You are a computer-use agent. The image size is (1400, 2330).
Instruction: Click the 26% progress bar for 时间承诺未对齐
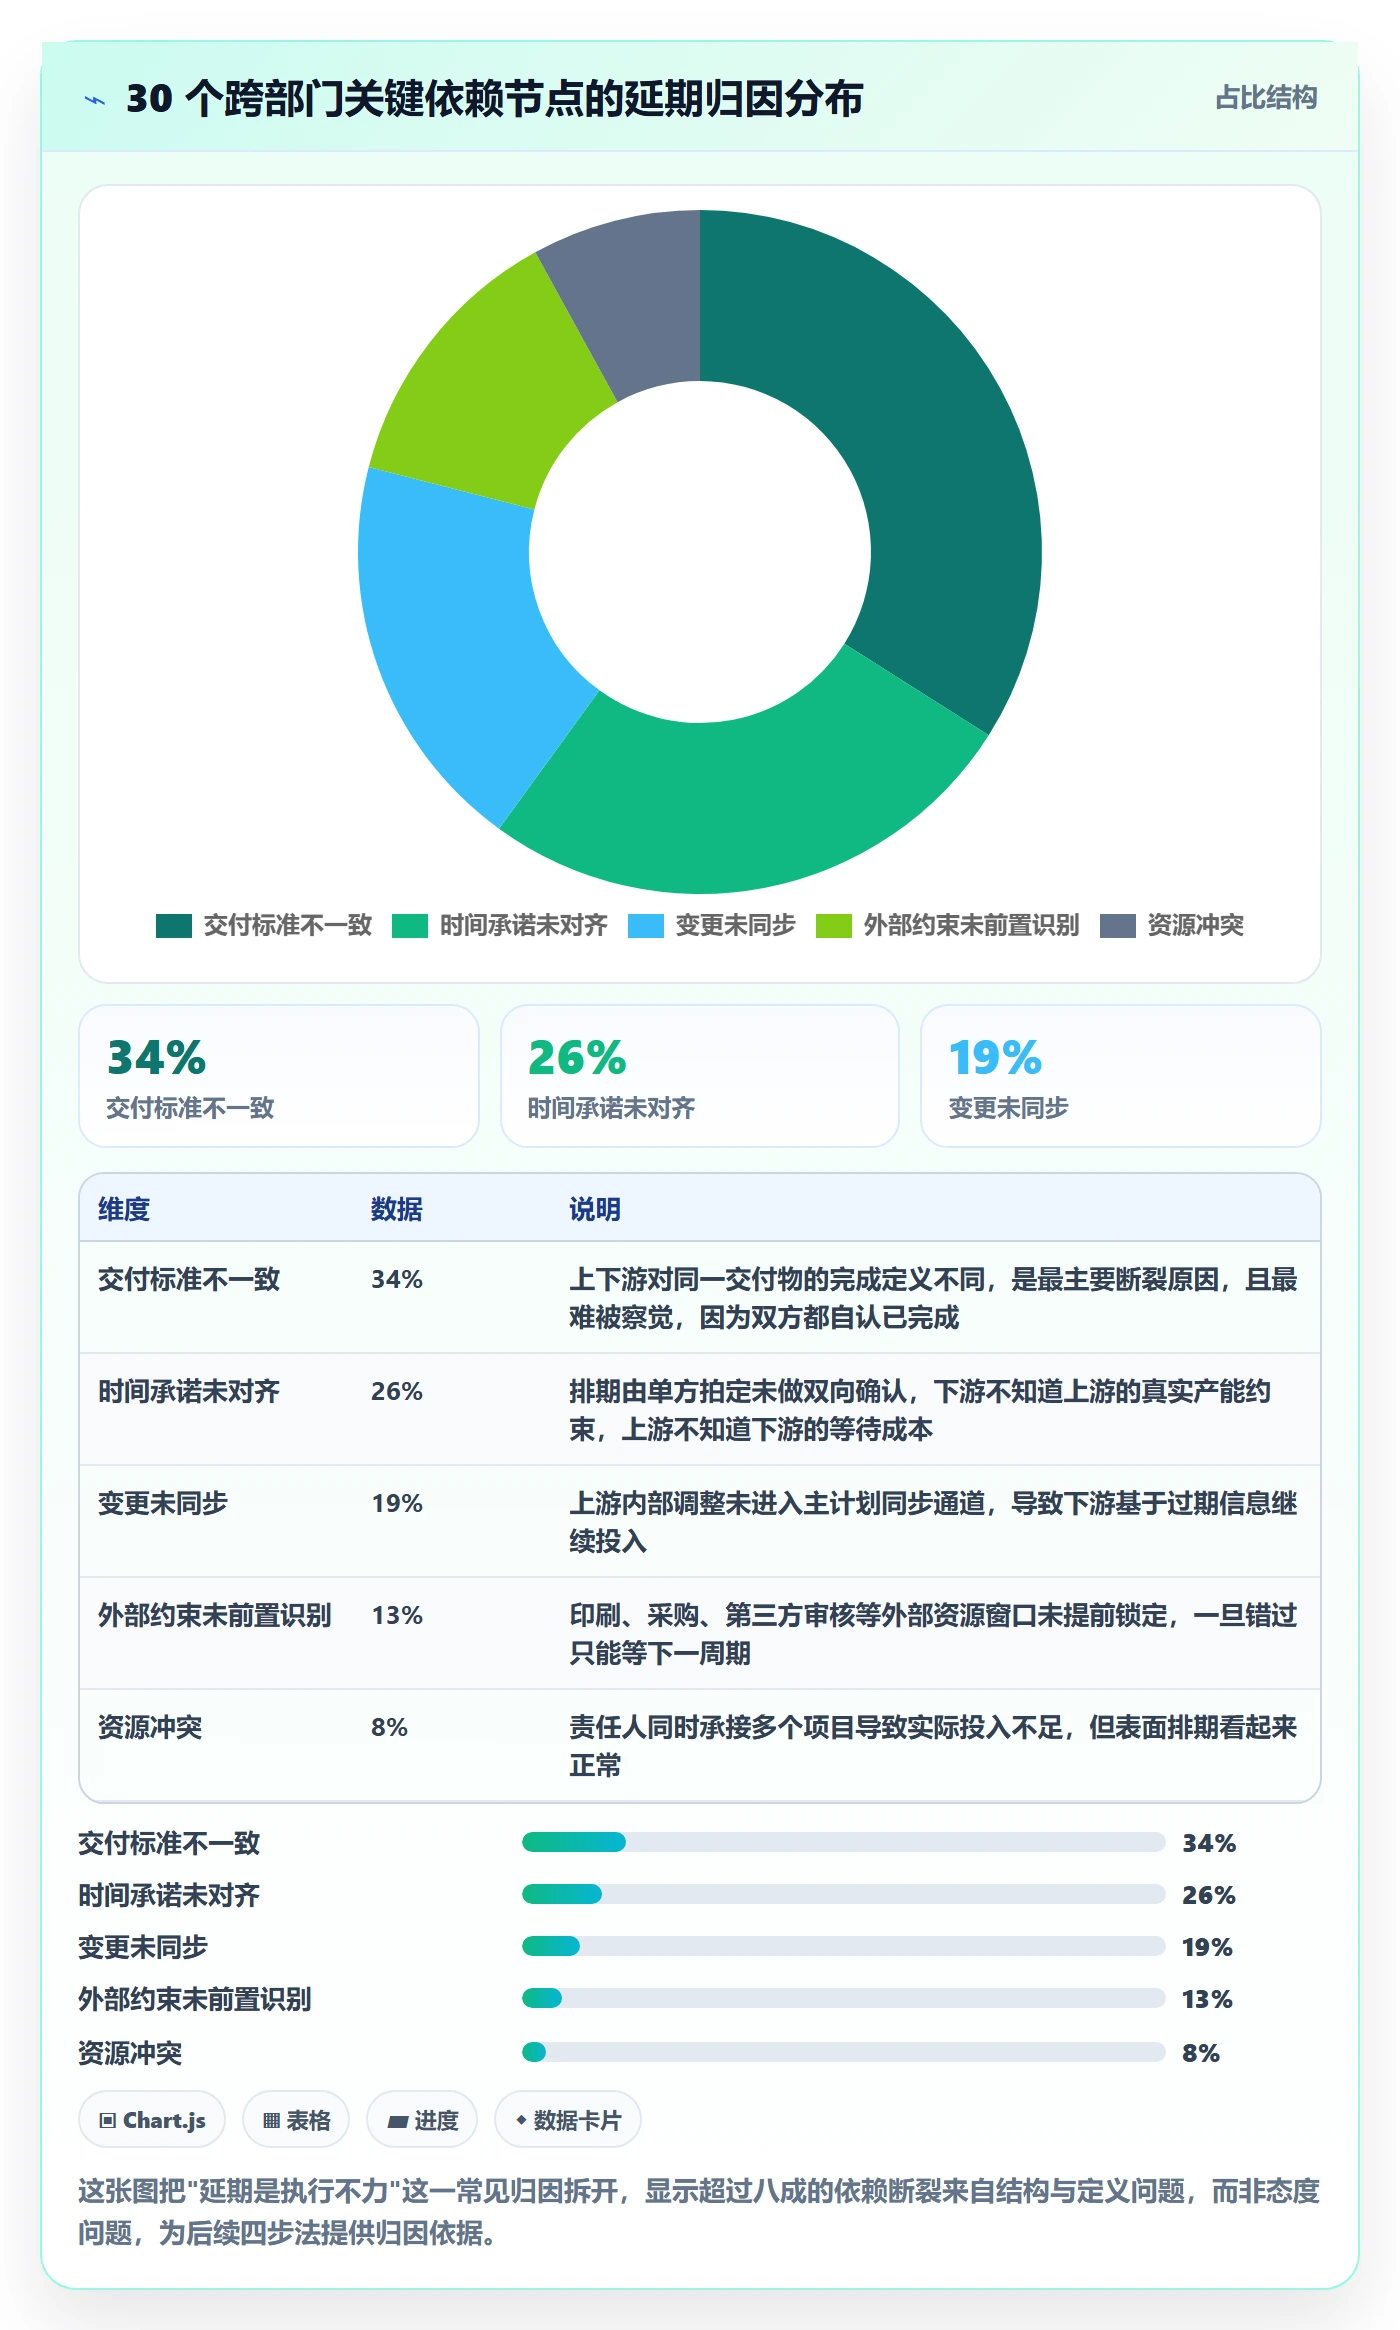(844, 1894)
